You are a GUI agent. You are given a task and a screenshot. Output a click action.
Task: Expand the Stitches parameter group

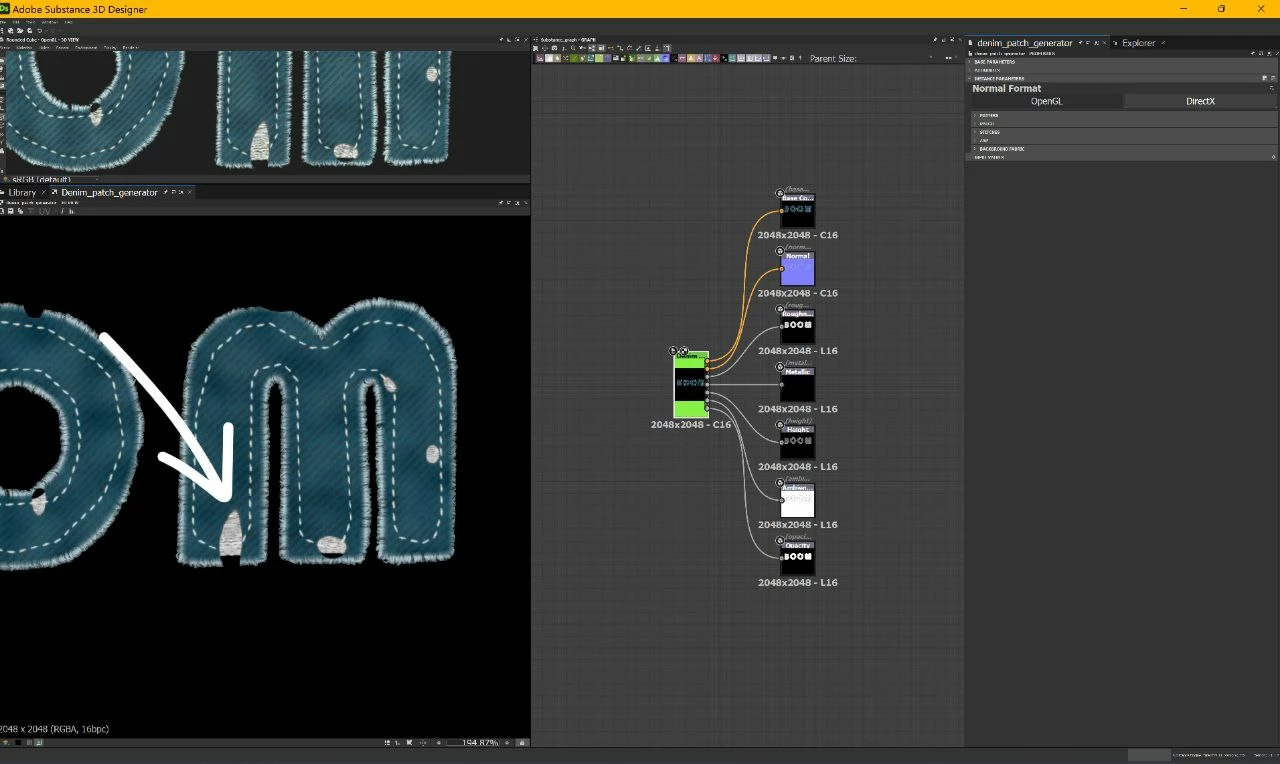(988, 132)
